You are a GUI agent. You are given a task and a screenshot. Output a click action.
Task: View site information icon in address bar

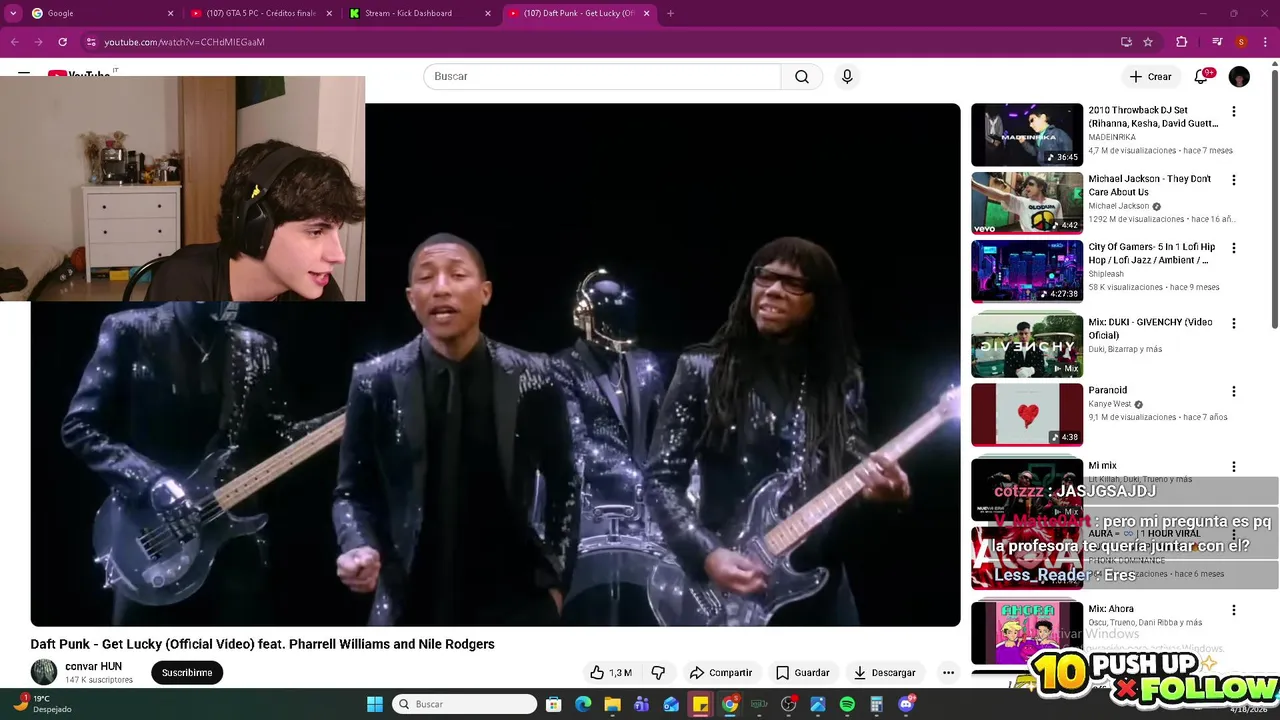click(x=91, y=42)
